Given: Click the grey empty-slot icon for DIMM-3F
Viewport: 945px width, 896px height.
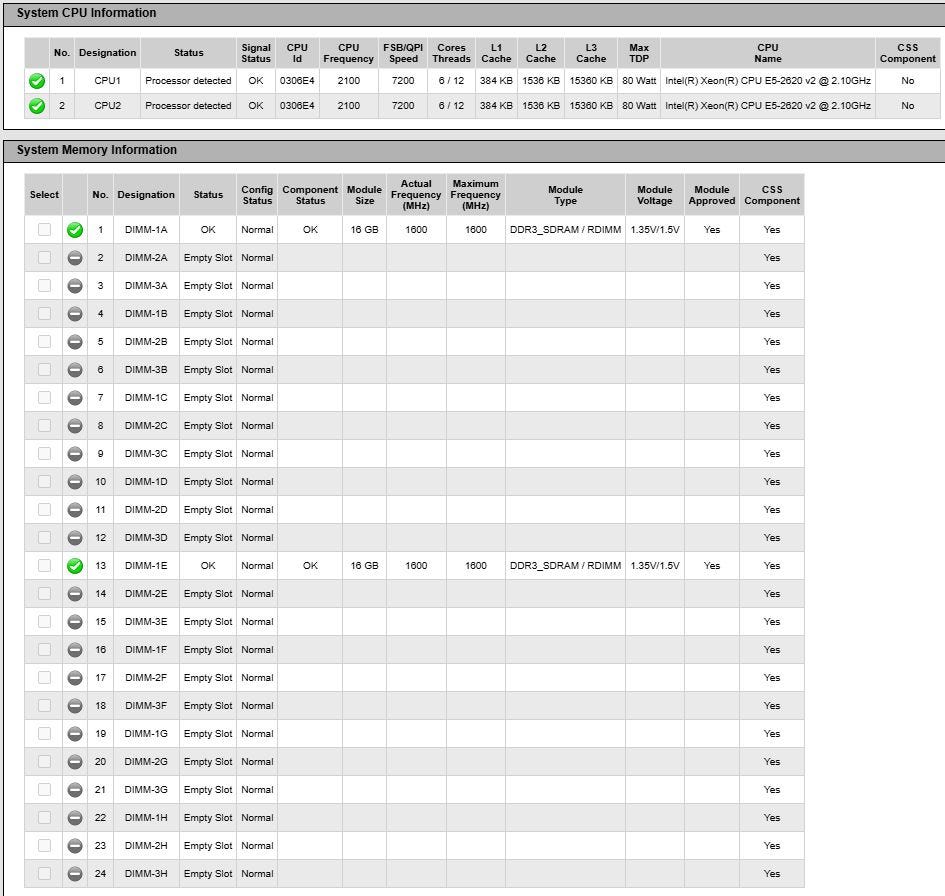Looking at the screenshot, I should (75, 706).
